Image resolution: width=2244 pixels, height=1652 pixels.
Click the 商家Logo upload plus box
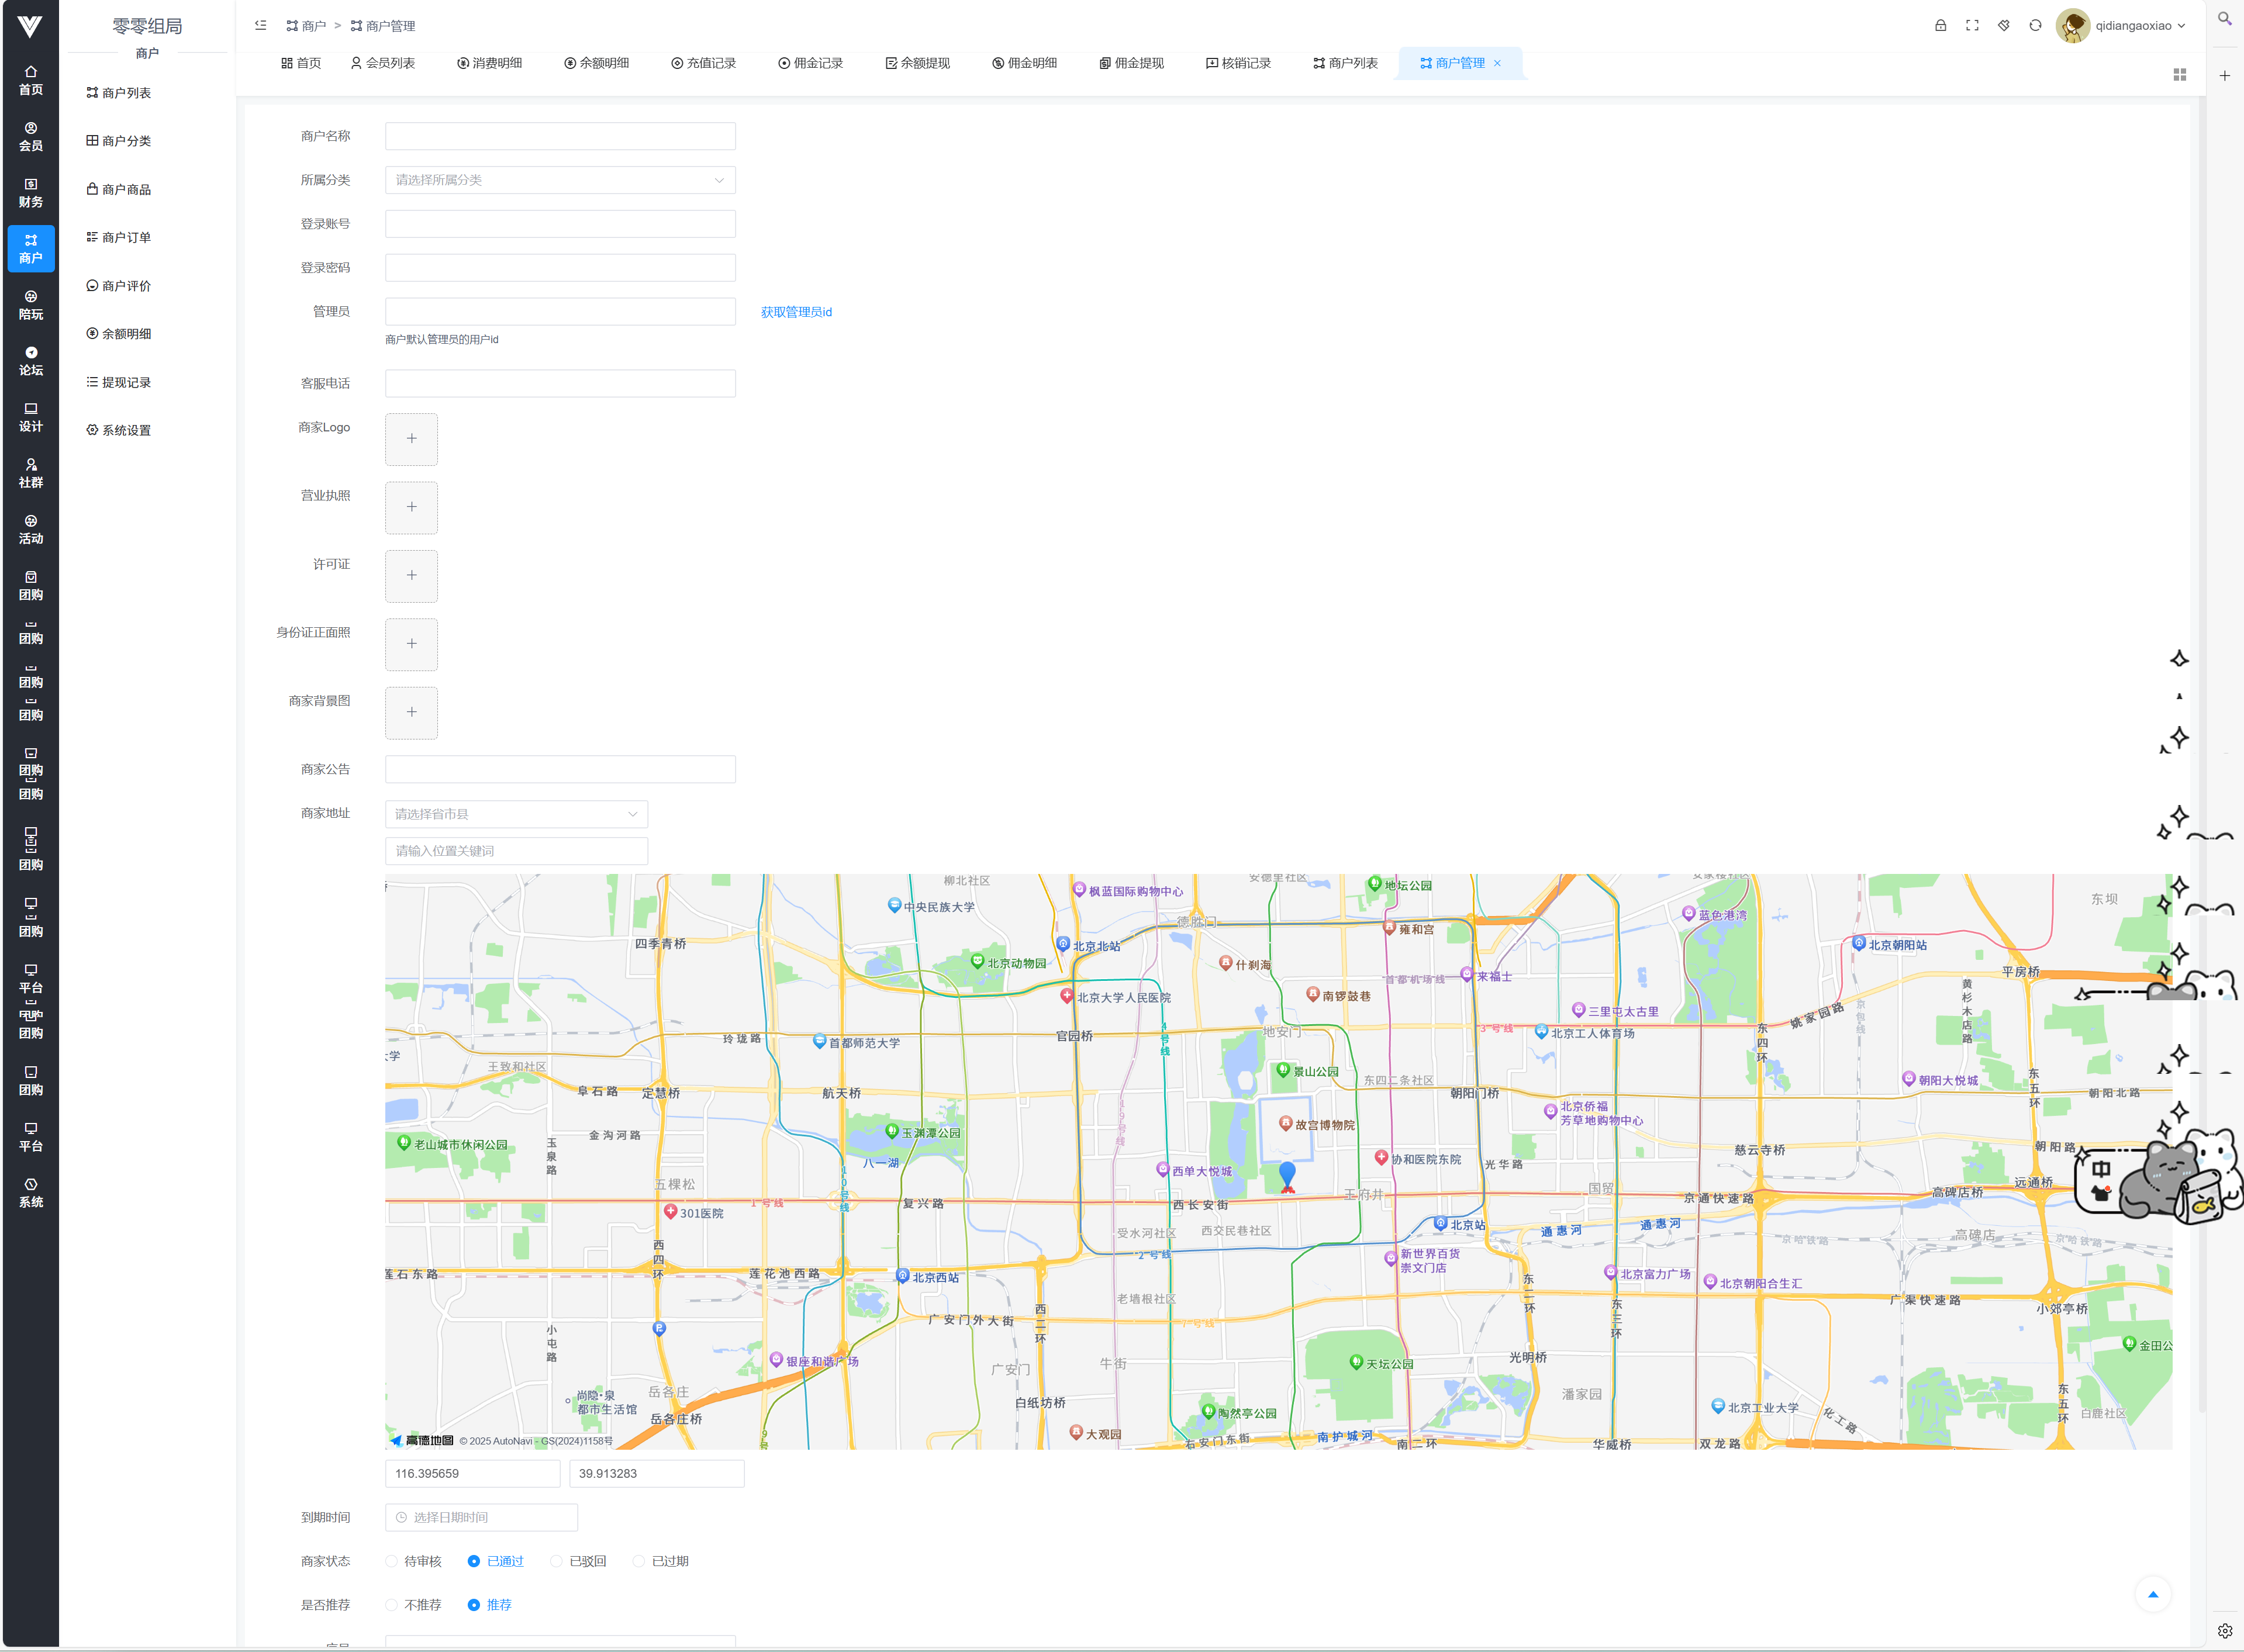(x=411, y=439)
